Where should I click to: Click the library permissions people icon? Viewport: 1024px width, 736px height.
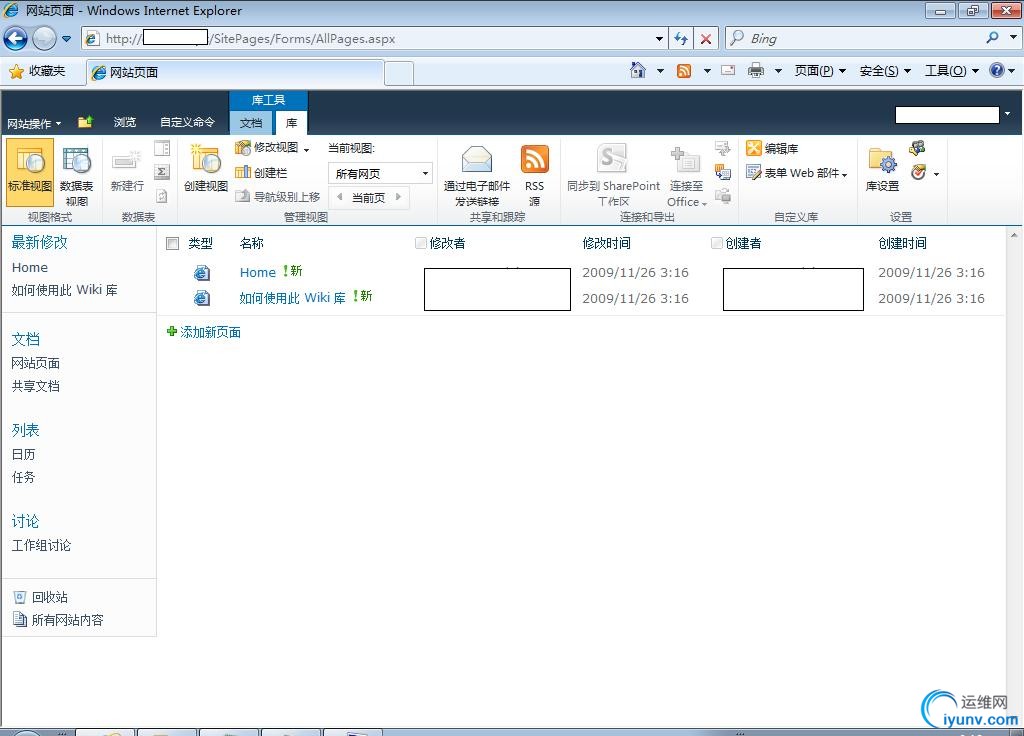pos(918,148)
